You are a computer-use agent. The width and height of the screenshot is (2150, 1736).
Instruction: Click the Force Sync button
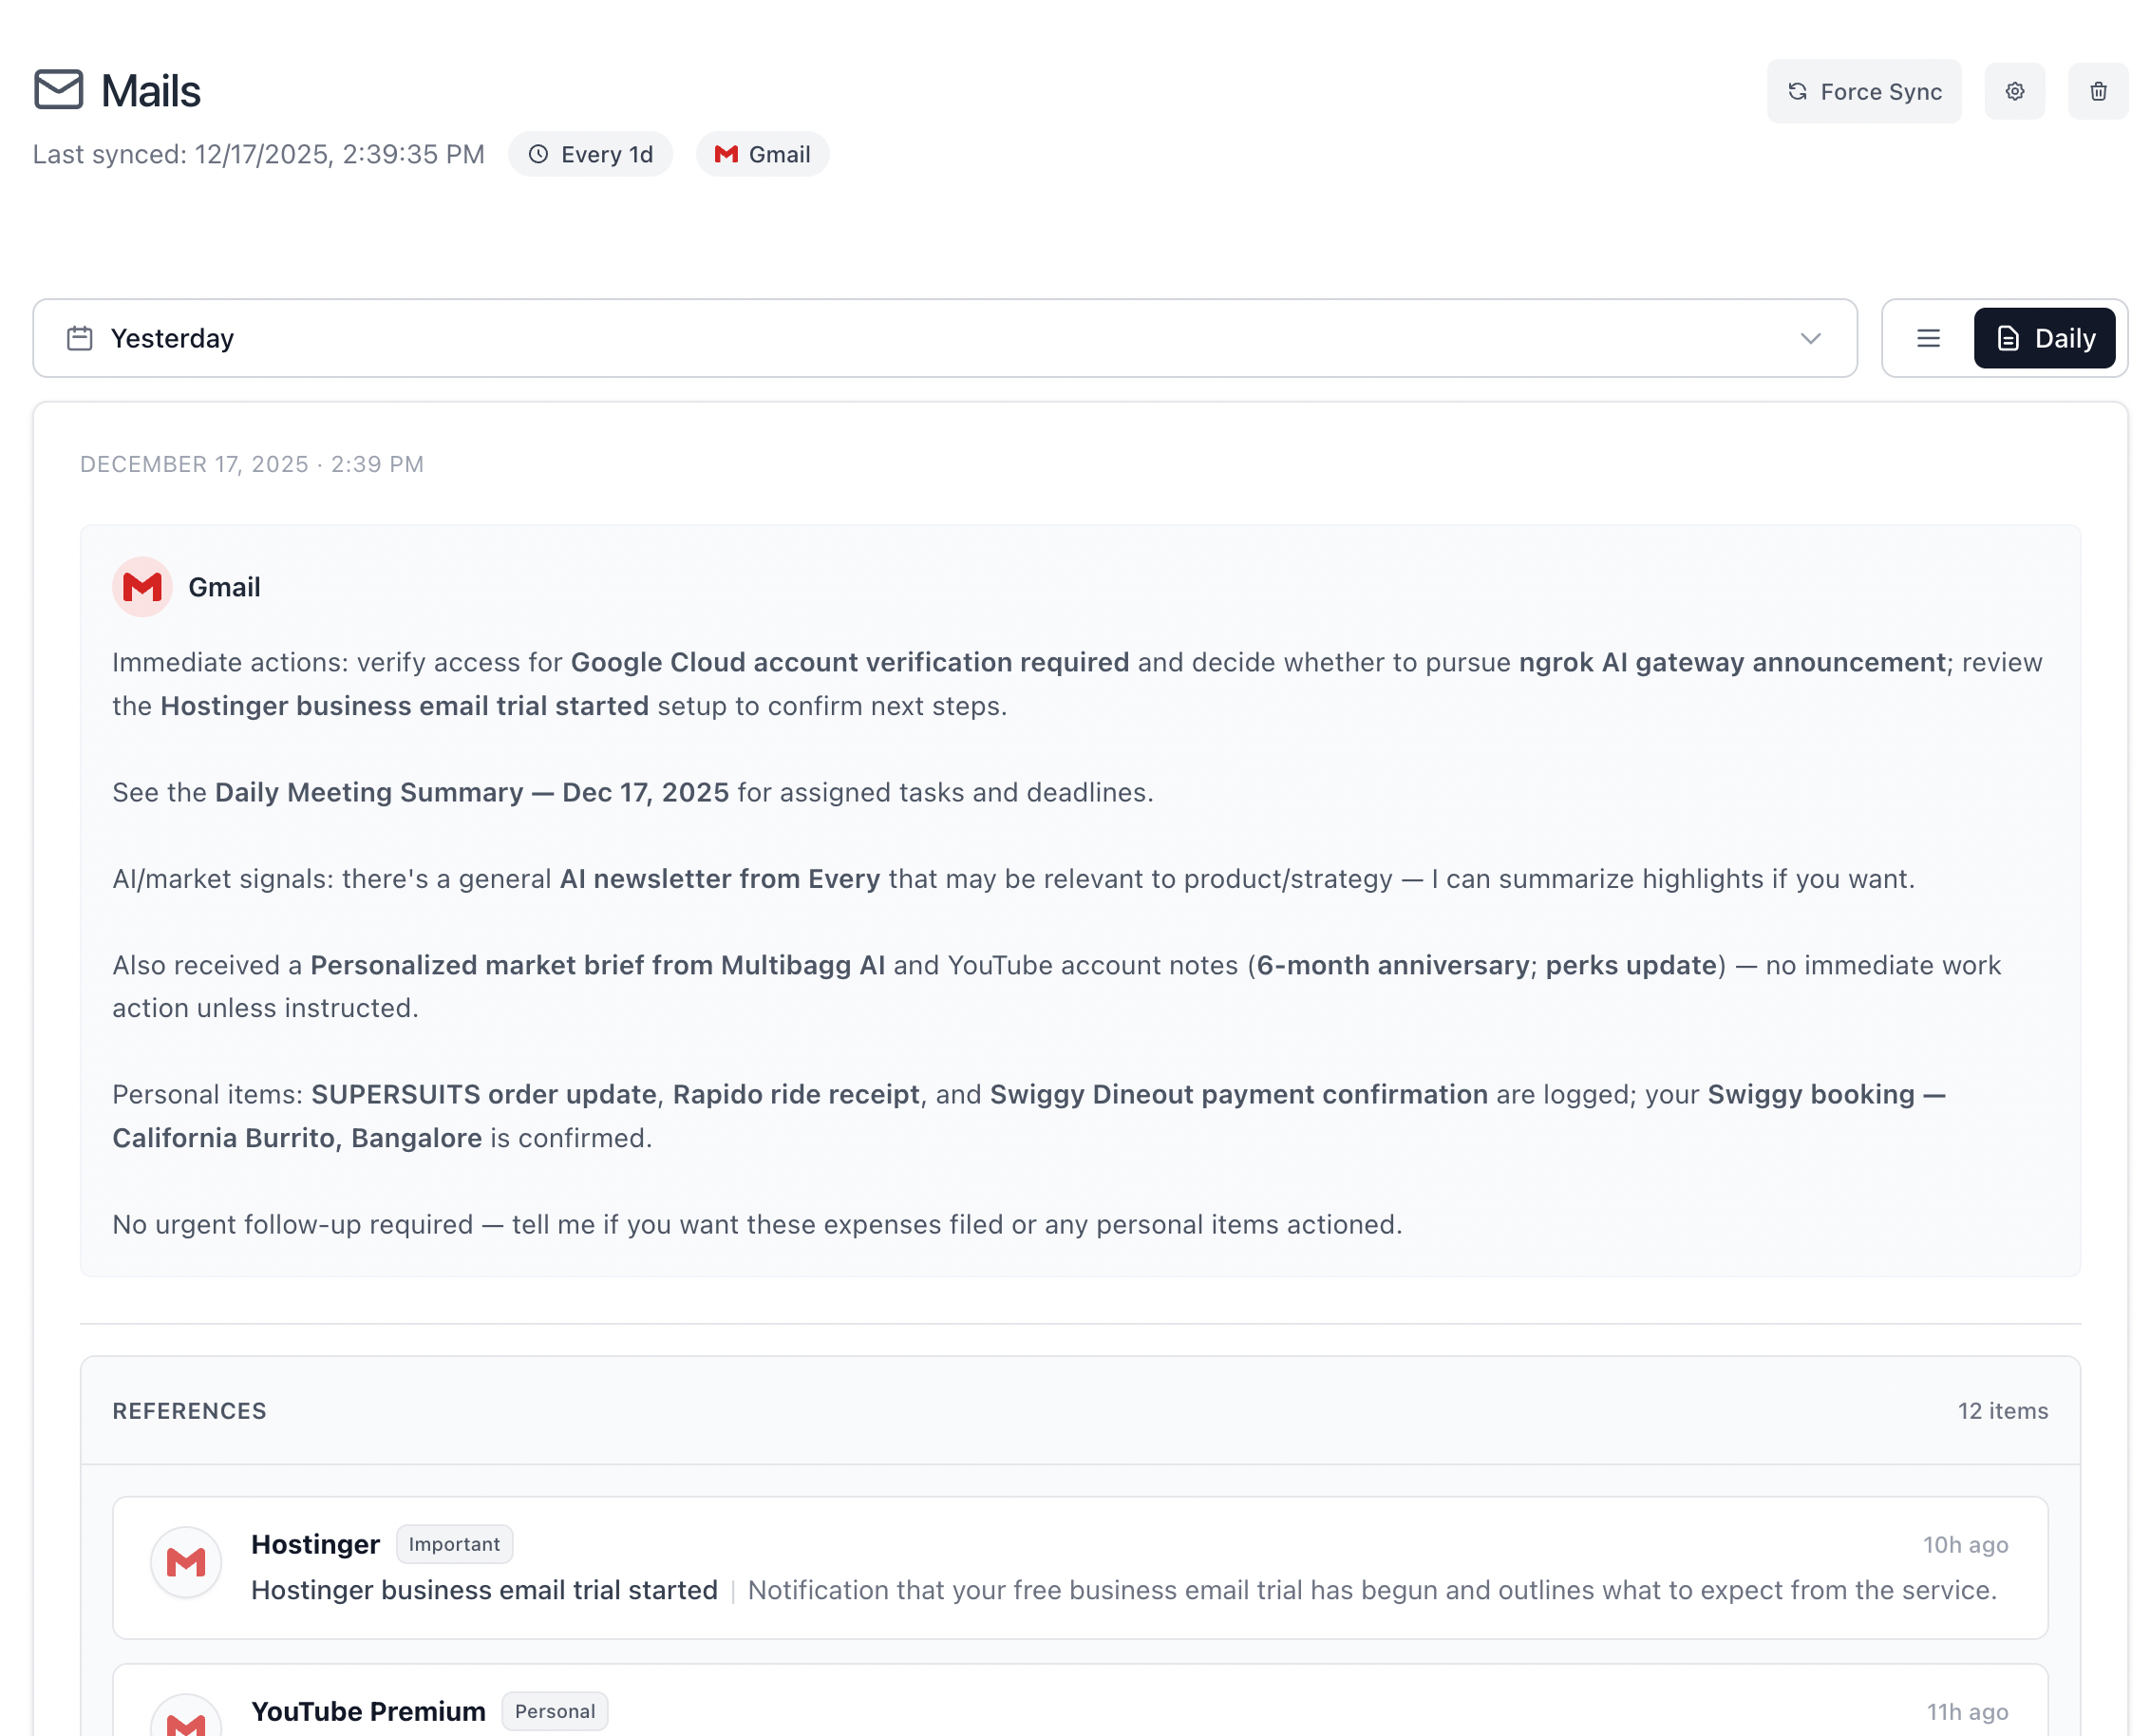[1863, 91]
